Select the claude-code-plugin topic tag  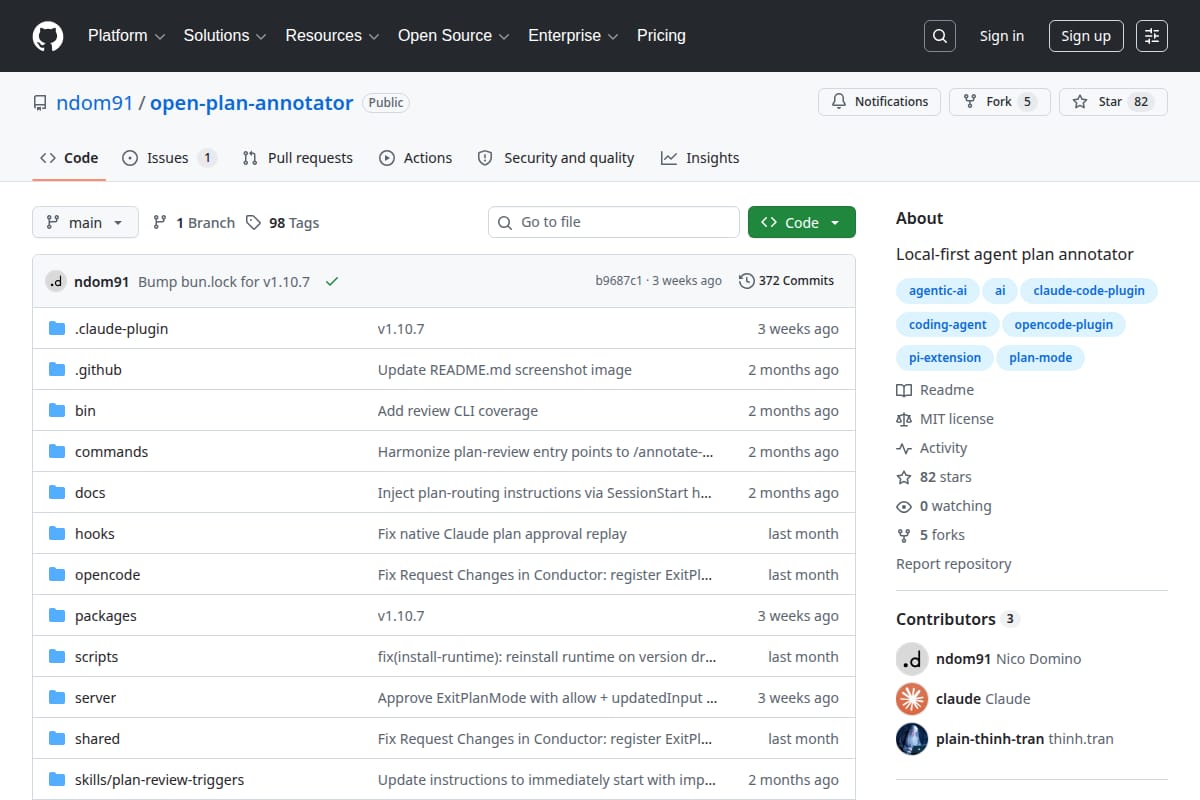click(x=1089, y=291)
